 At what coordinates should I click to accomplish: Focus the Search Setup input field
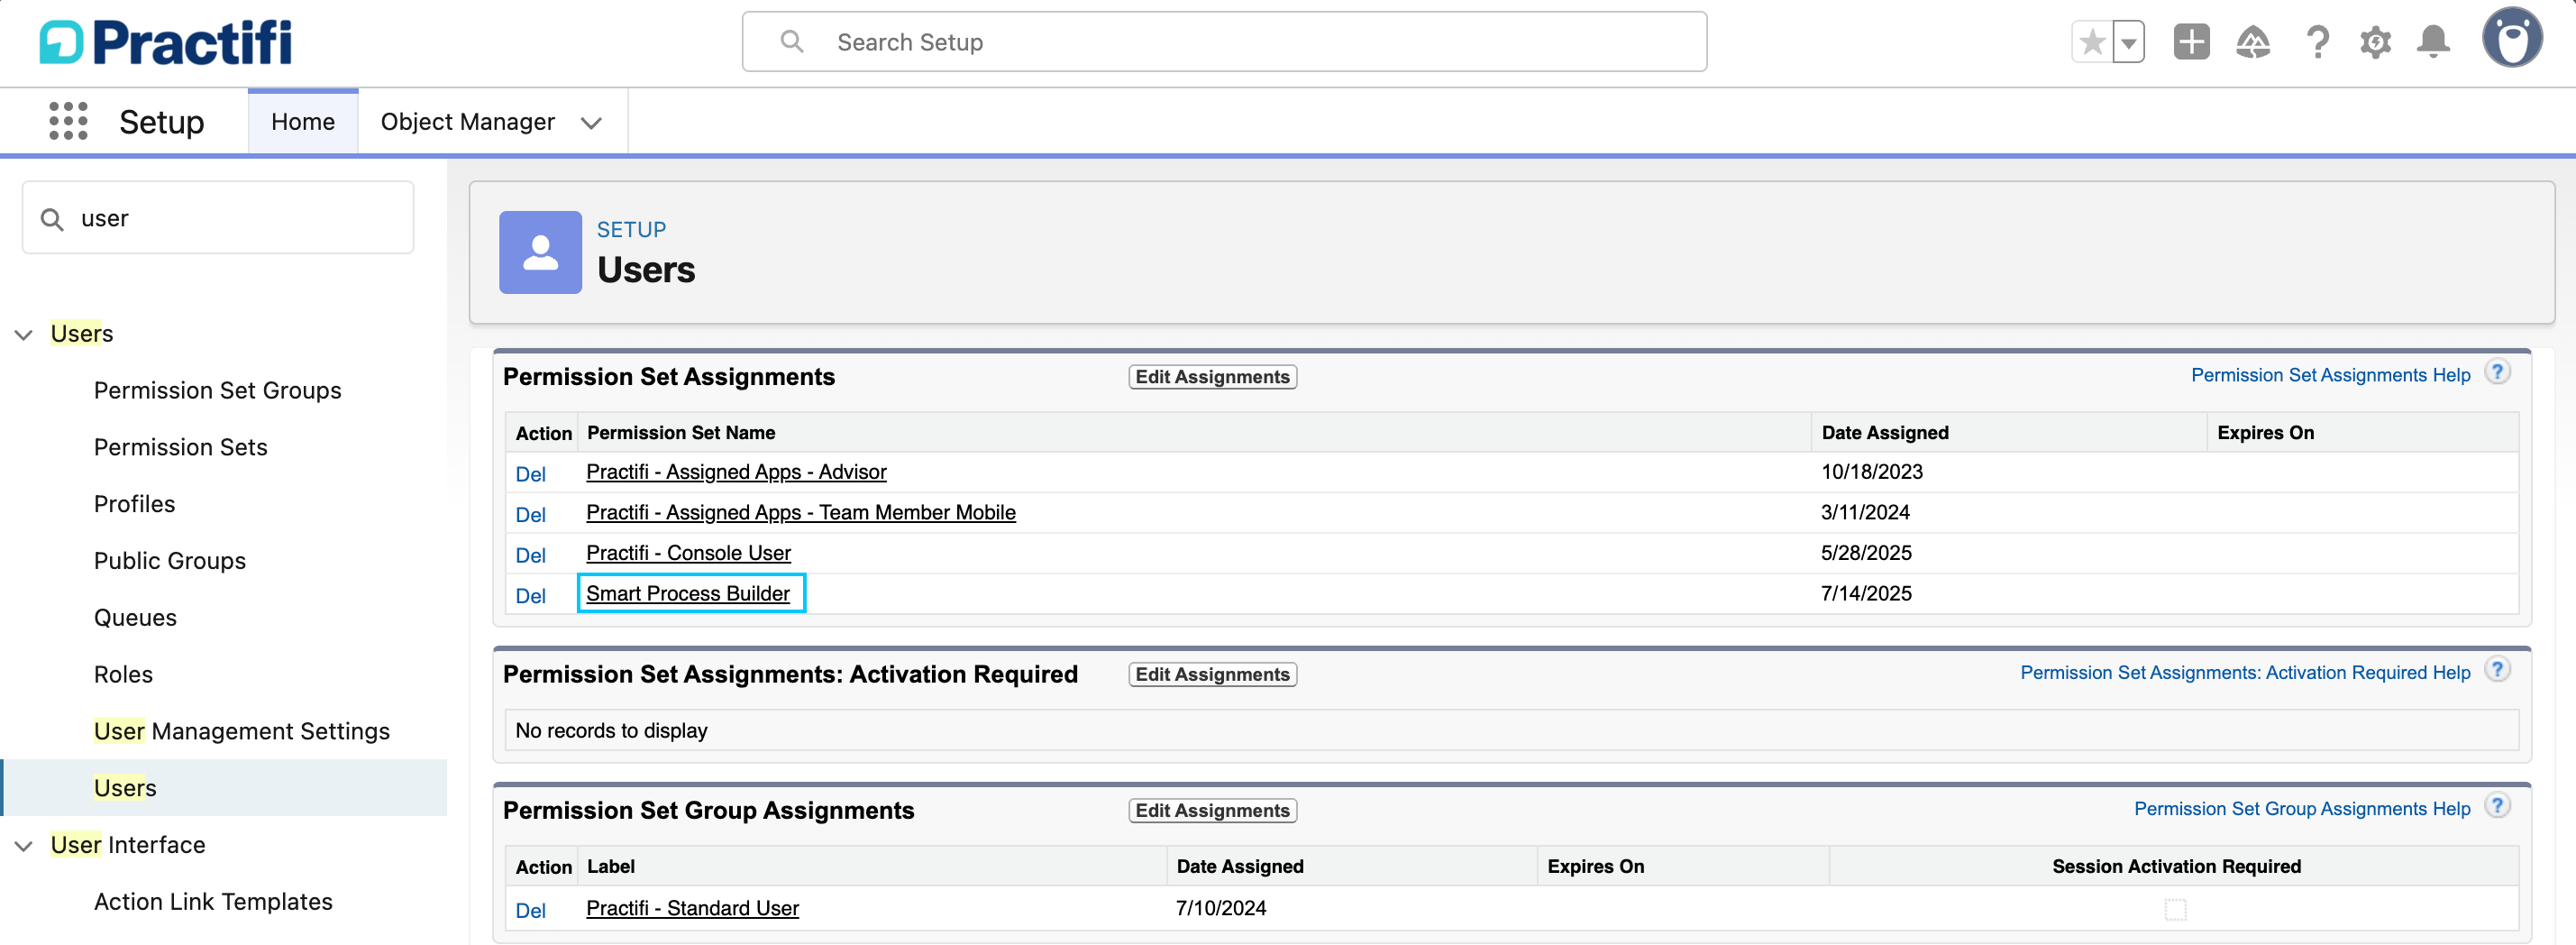1224,41
